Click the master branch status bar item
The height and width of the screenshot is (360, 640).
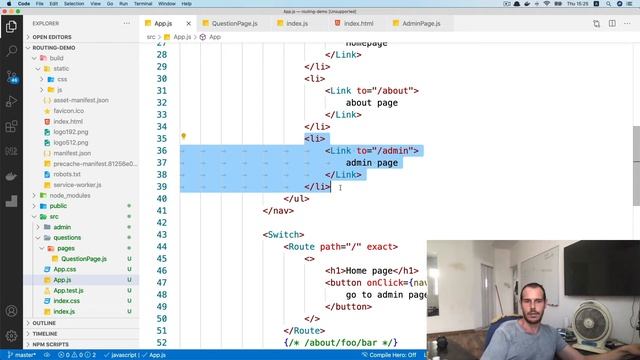tap(22, 355)
